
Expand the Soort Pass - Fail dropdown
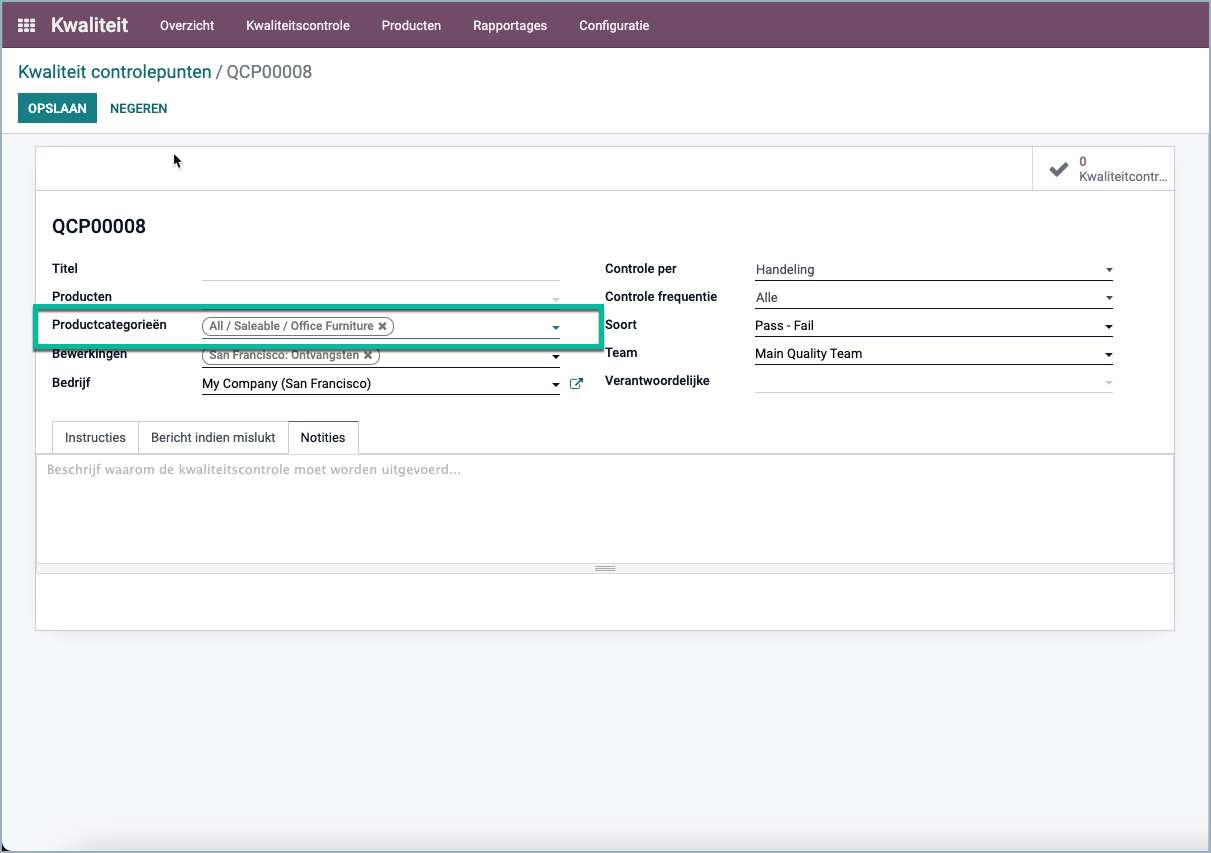click(x=934, y=326)
